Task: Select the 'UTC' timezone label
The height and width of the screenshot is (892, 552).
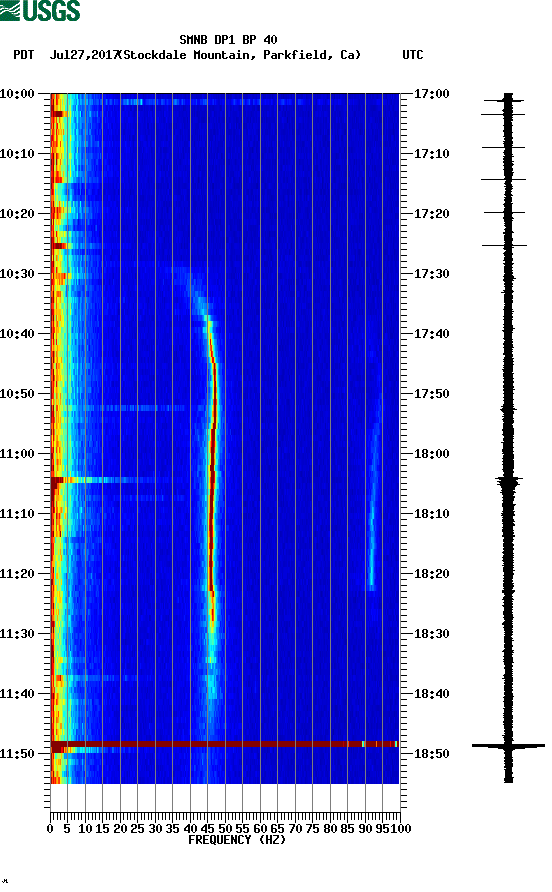Action: pos(413,55)
